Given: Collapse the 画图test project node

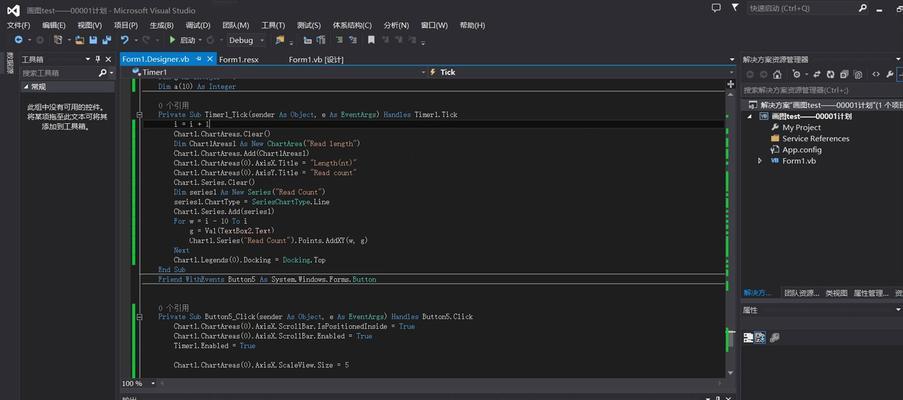Looking at the screenshot, I should click(750, 116).
